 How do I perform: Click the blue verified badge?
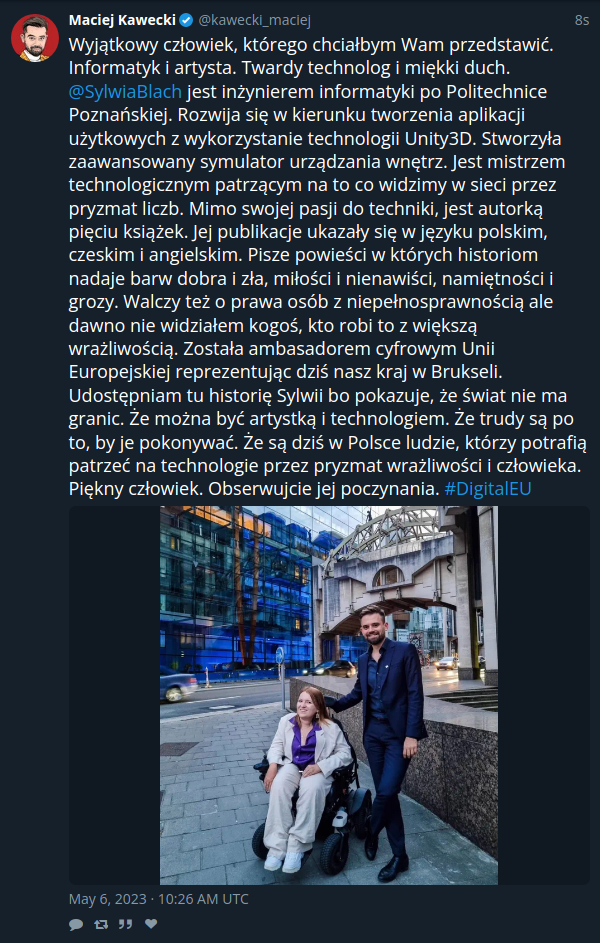tap(186, 20)
